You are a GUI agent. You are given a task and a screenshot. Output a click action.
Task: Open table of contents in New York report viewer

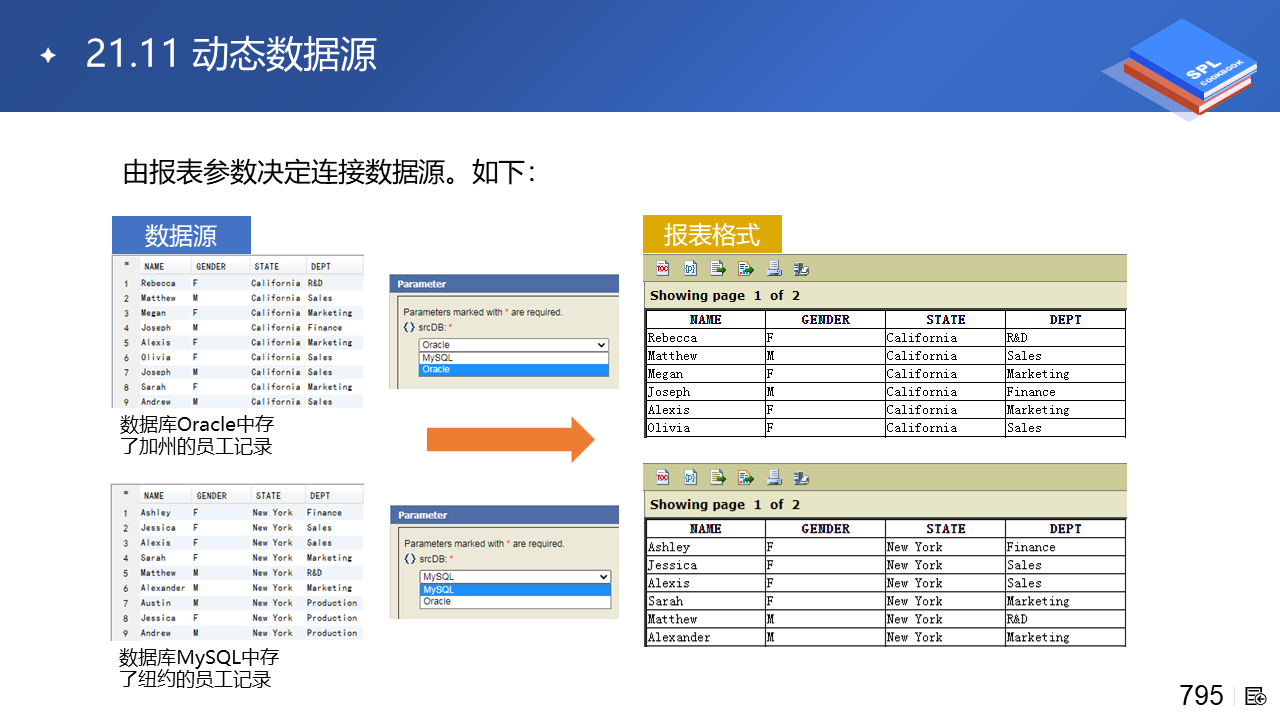click(x=662, y=477)
